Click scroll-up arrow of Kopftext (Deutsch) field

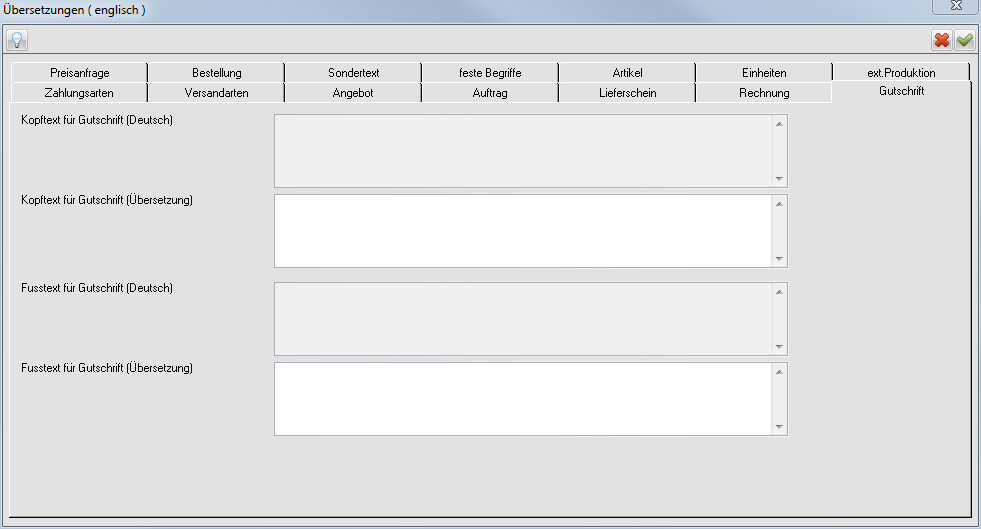pyautogui.click(x=779, y=124)
